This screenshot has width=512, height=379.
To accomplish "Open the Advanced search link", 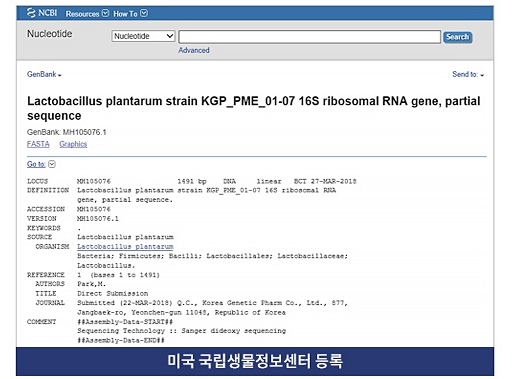I will coord(194,50).
